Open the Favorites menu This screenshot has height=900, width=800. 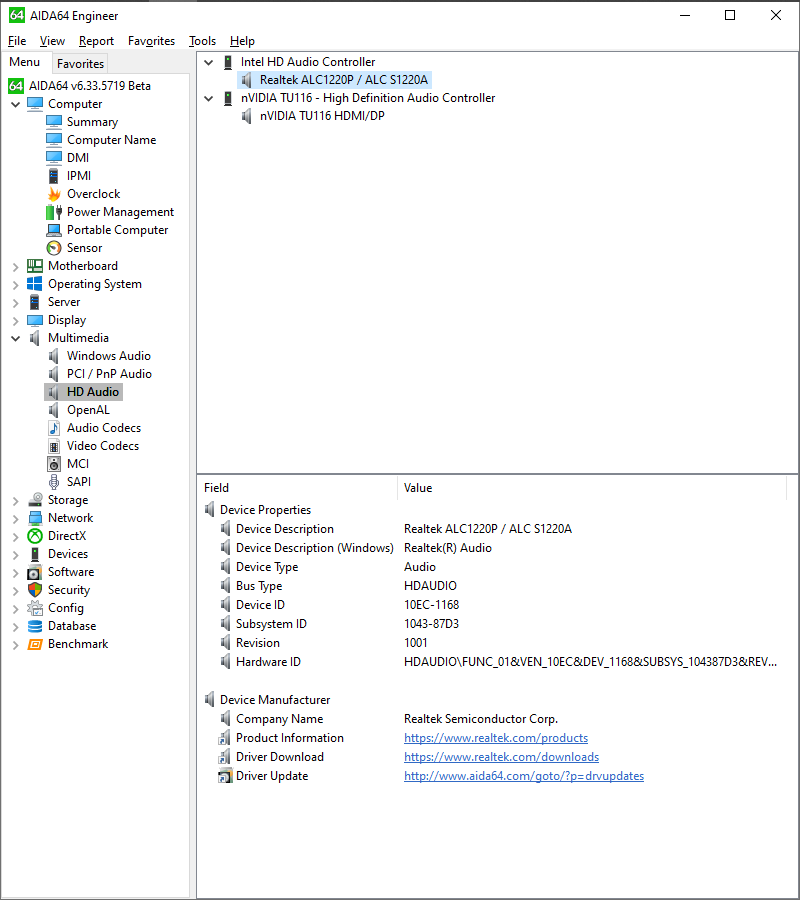(x=152, y=41)
